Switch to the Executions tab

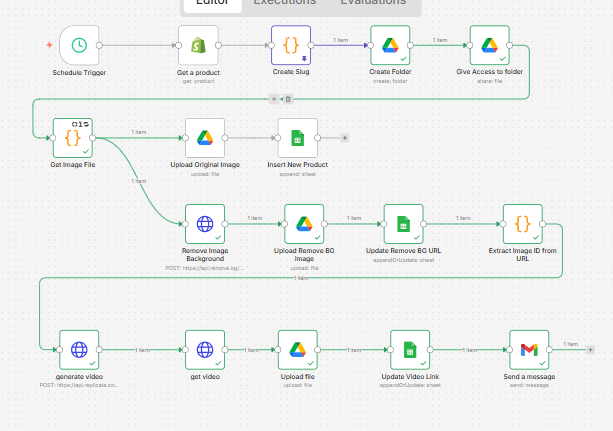284,3
